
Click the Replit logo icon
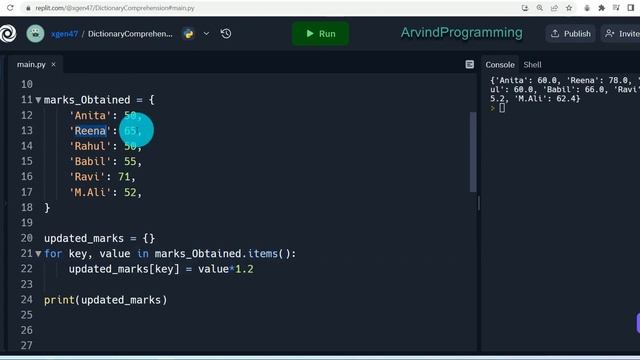pyautogui.click(x=7, y=33)
